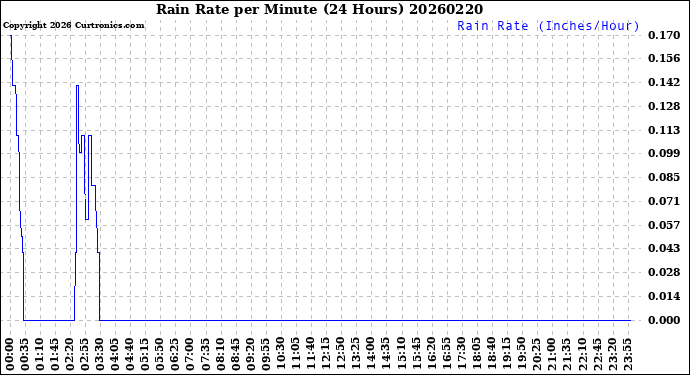Image resolution: width=690 pixels, height=375 pixels.
Task: Click the 02:20 time axis label
Action: (70, 355)
